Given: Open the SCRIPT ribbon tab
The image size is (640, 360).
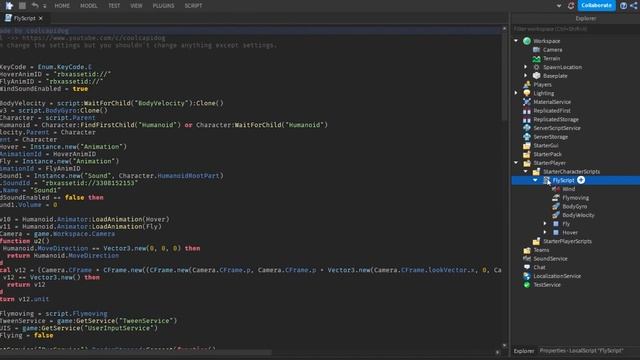Looking at the screenshot, I should 193,6.
